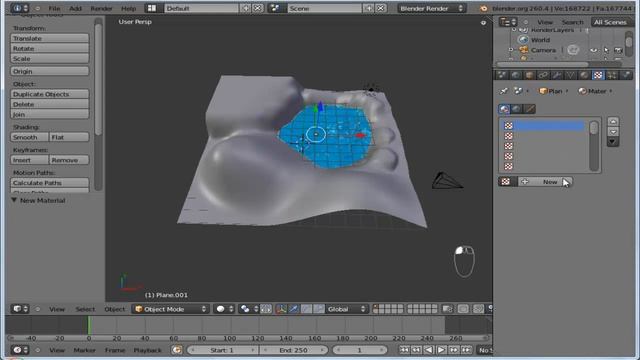Add a new scene with plus button

(x=369, y=8)
